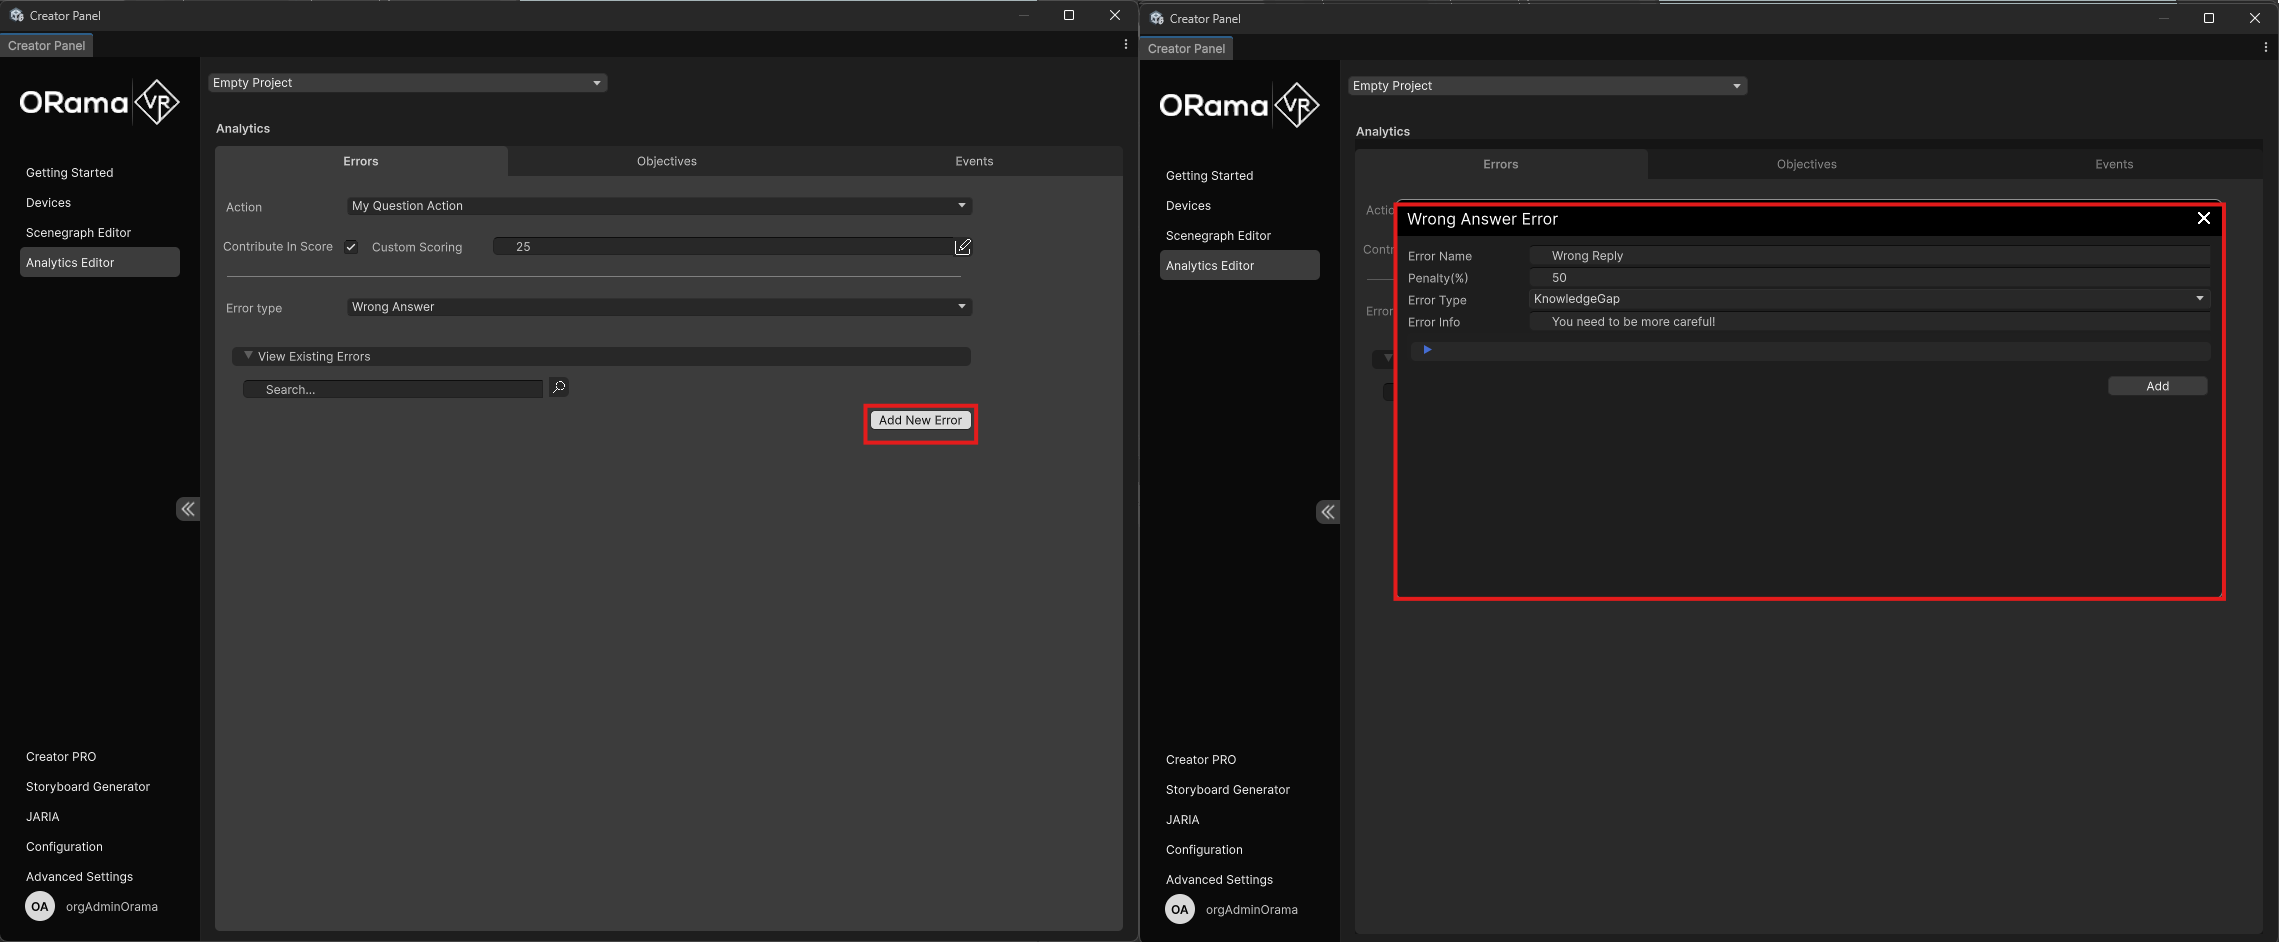Select Analytics Editor in right window sidebar
Image resolution: width=2280 pixels, height=942 pixels.
pos(1240,265)
